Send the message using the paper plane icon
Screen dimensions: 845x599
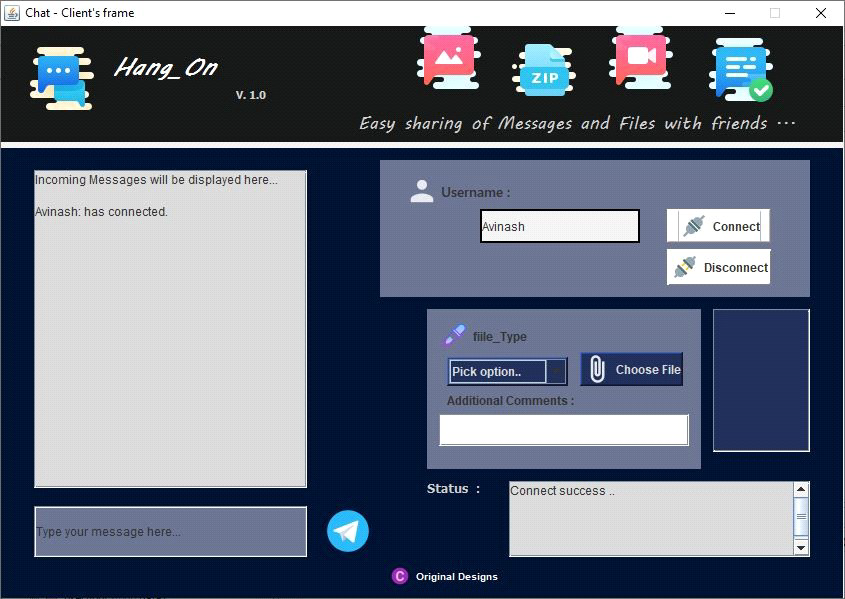click(347, 531)
